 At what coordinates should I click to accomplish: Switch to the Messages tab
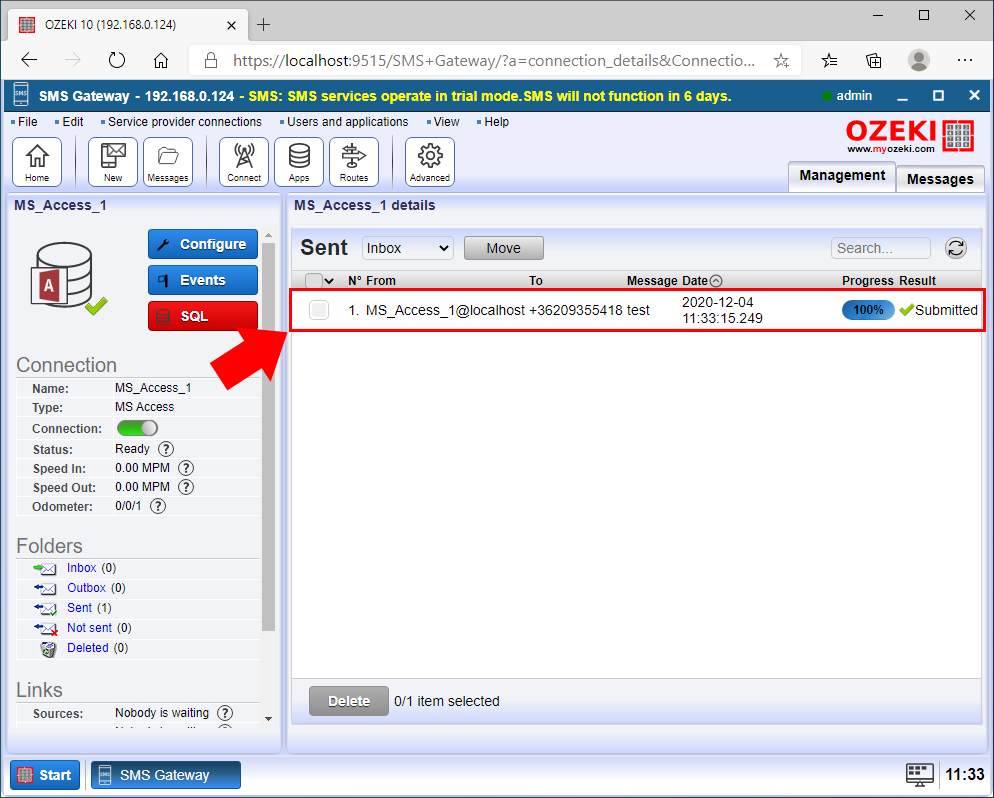pyautogui.click(x=939, y=179)
